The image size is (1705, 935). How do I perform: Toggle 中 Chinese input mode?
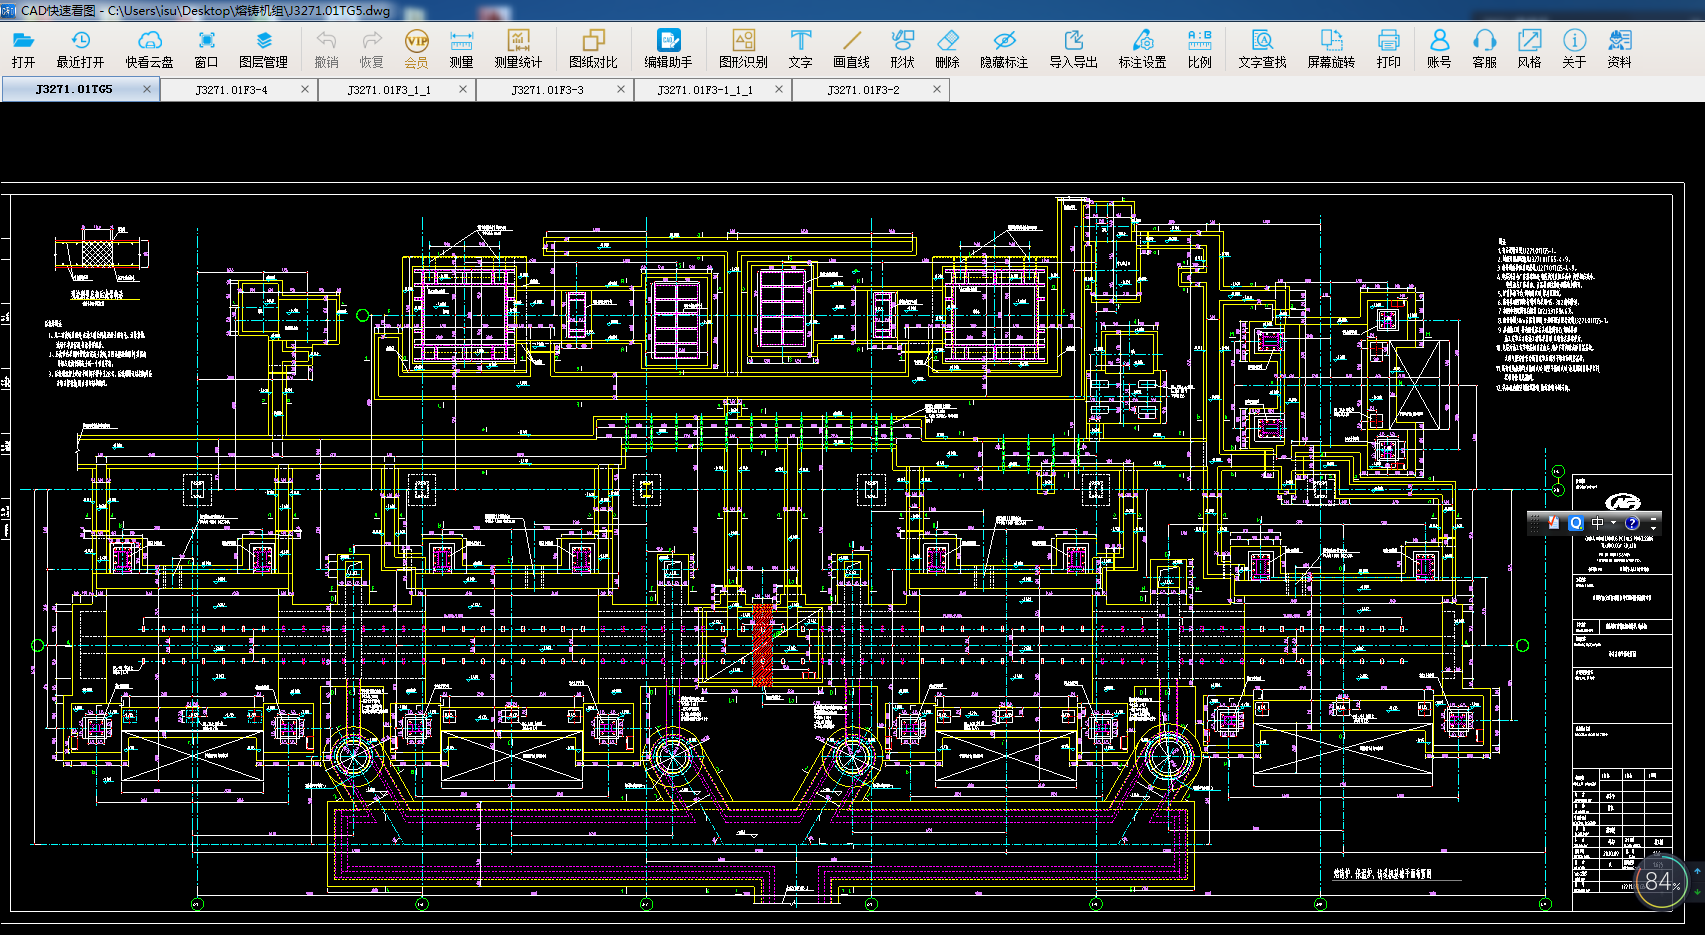1597,523
